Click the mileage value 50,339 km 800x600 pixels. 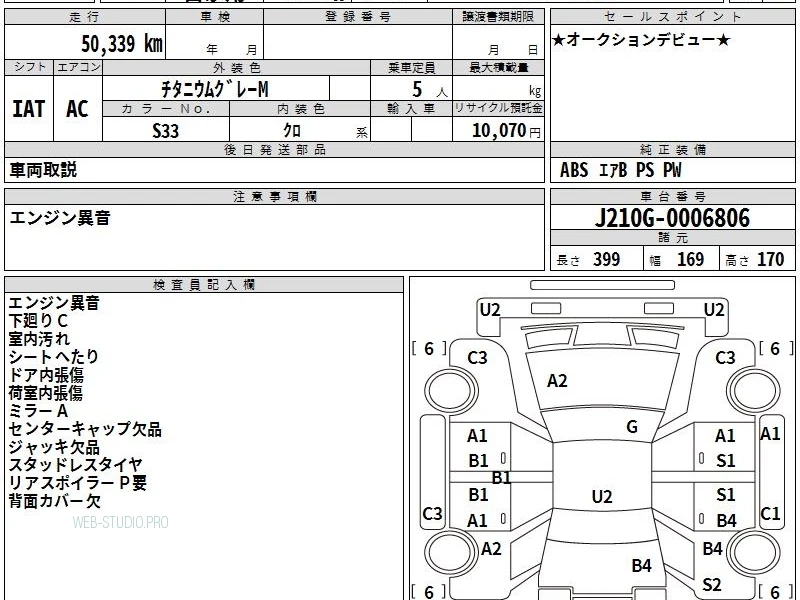click(x=122, y=43)
